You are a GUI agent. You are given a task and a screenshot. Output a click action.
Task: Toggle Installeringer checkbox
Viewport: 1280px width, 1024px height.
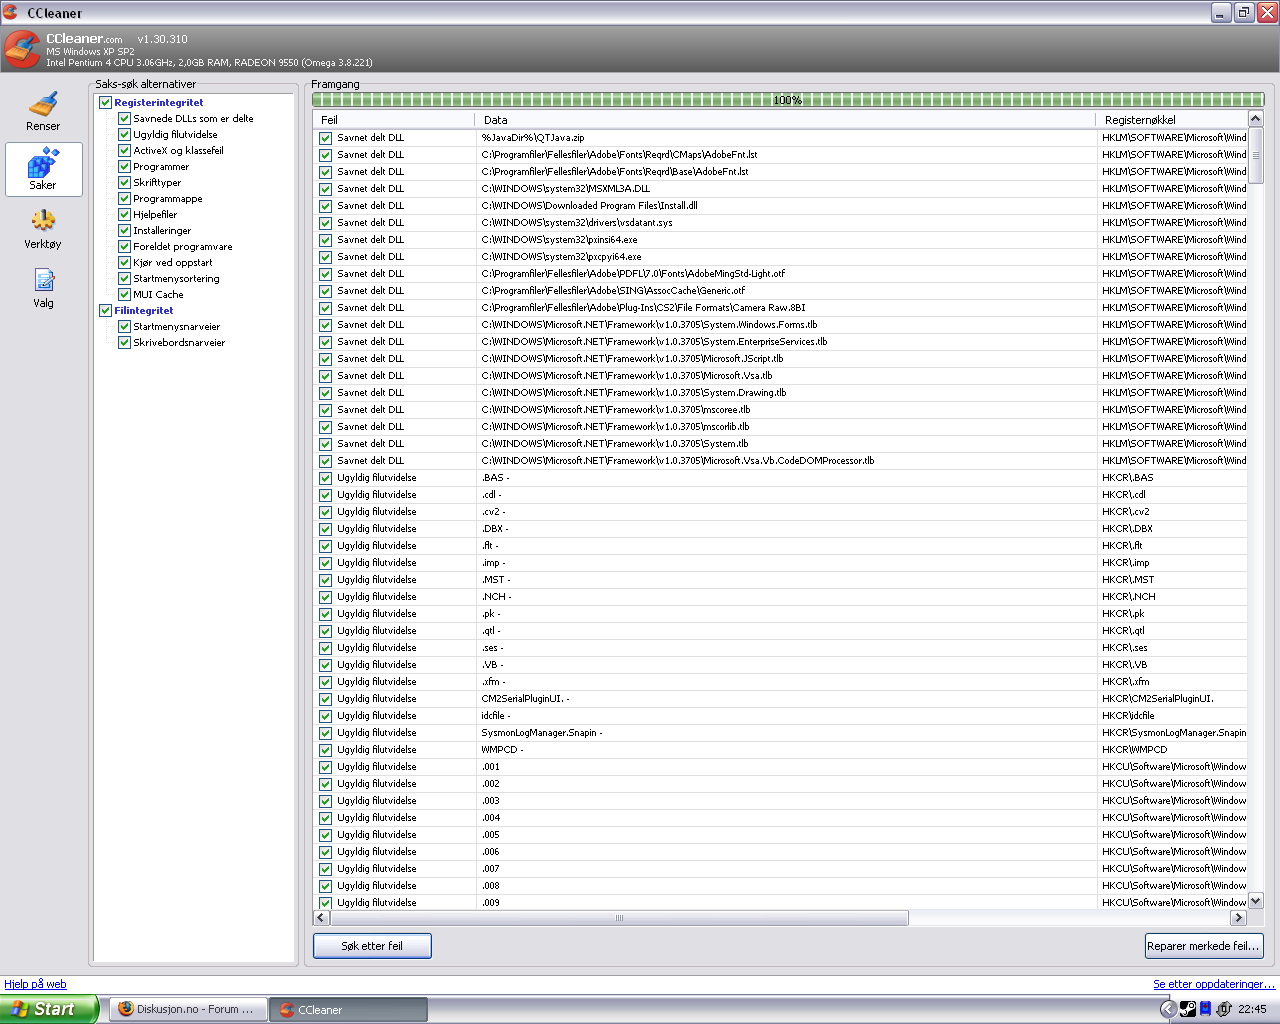[x=124, y=230]
